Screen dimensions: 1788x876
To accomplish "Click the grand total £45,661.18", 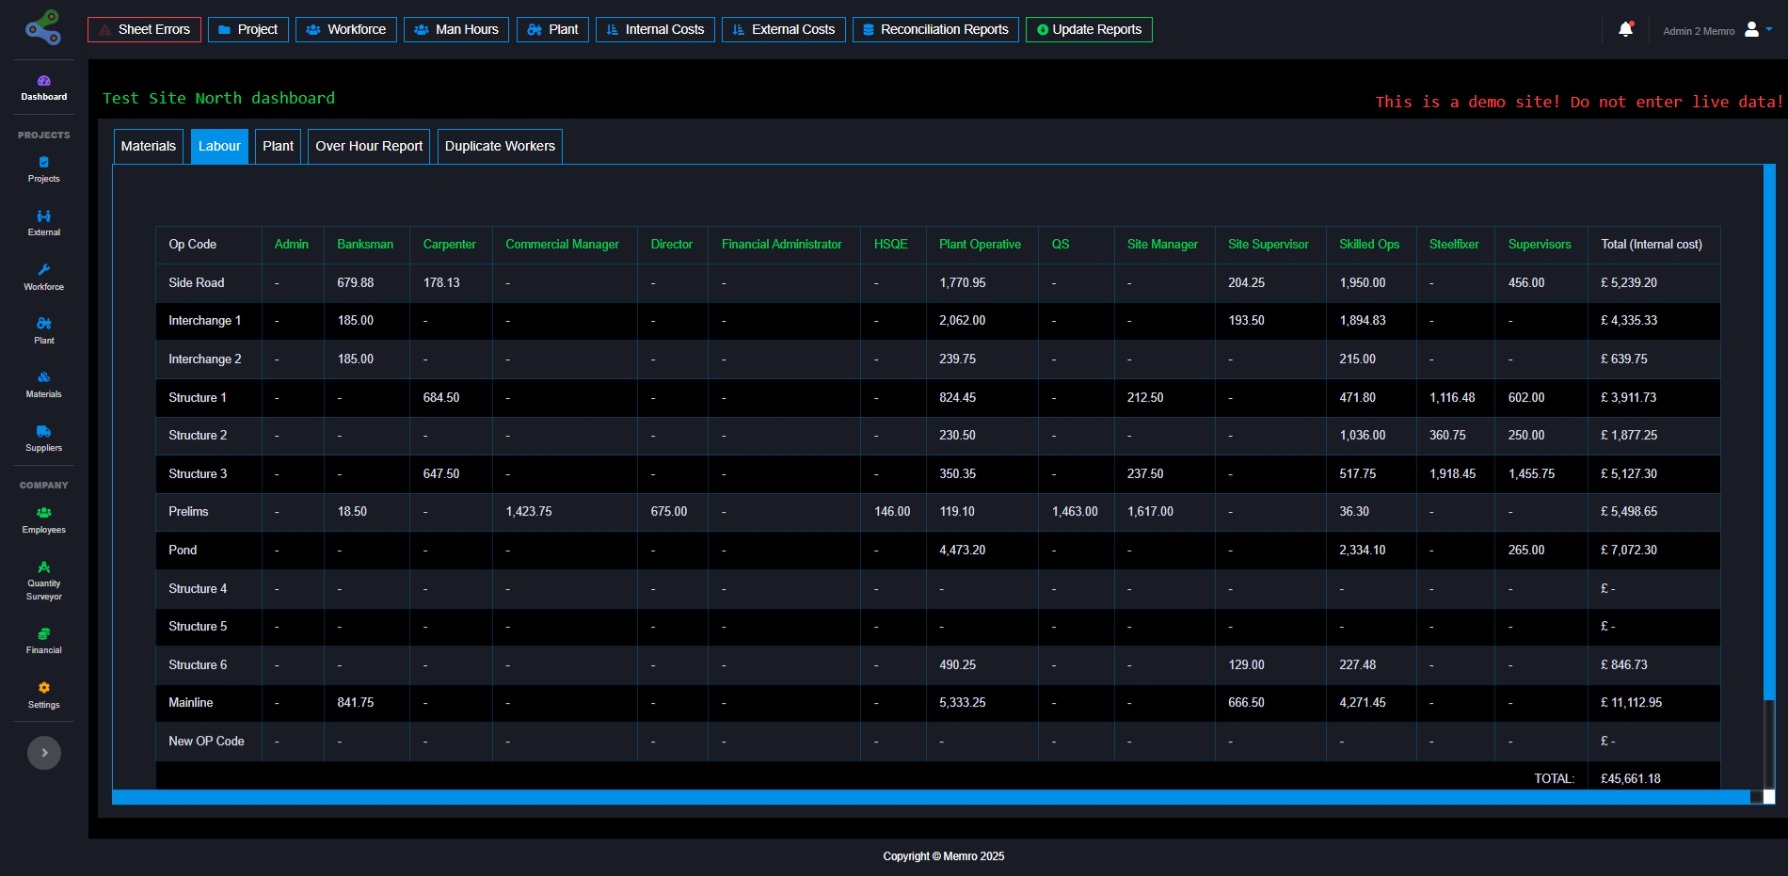I will 1630,779.
